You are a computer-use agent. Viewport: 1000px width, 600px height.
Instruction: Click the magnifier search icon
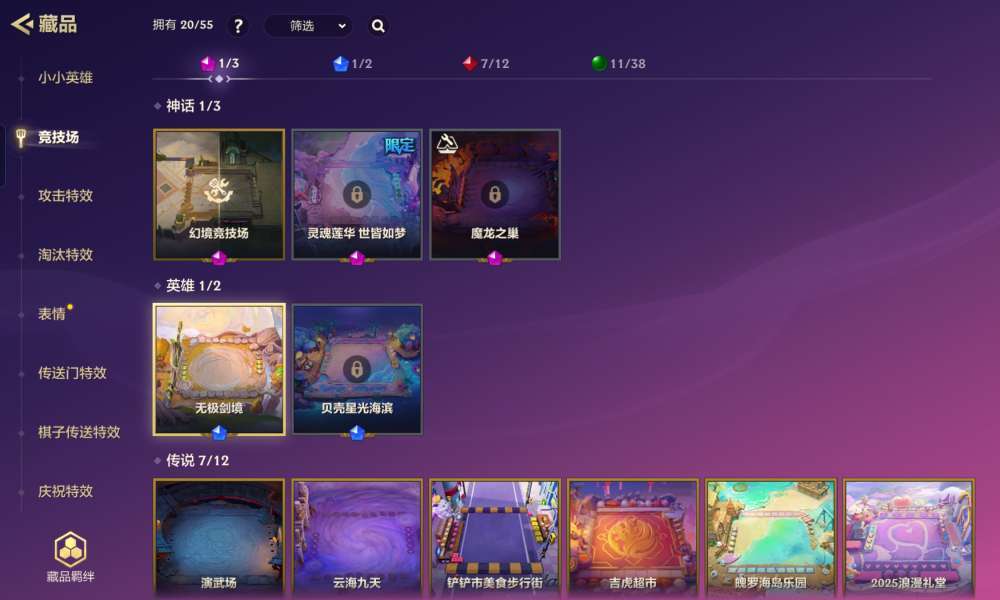[378, 26]
